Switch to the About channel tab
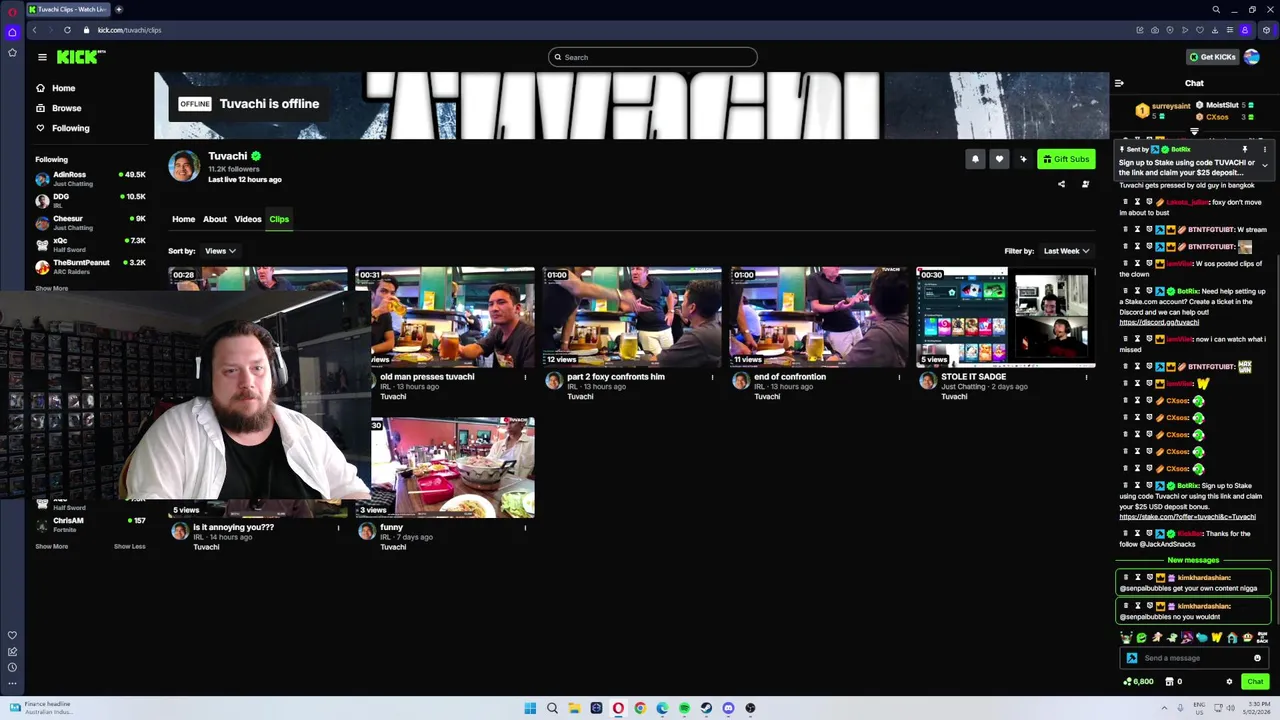Image resolution: width=1280 pixels, height=720 pixels. point(215,219)
